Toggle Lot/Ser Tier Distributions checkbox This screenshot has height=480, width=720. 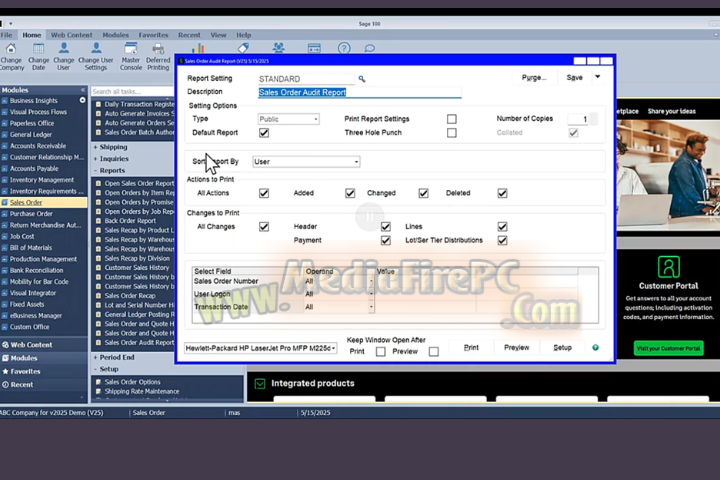(502, 240)
